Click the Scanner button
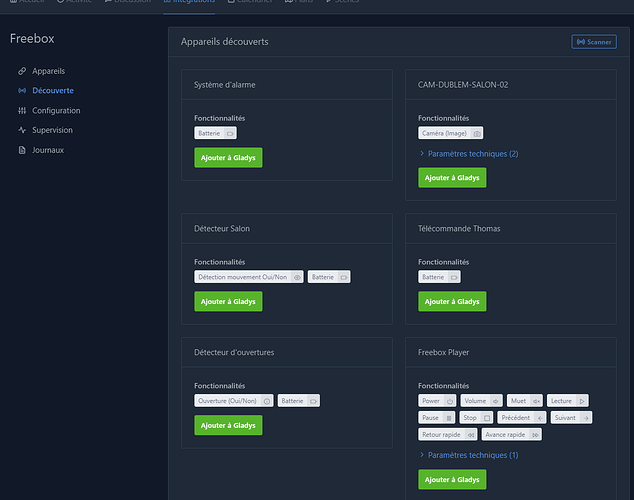The image size is (634, 500). (594, 42)
